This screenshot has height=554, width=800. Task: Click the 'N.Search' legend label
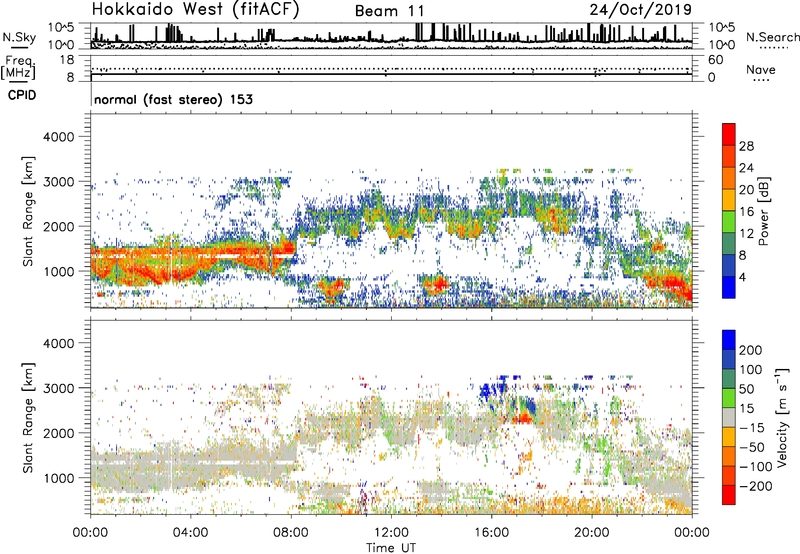[773, 37]
